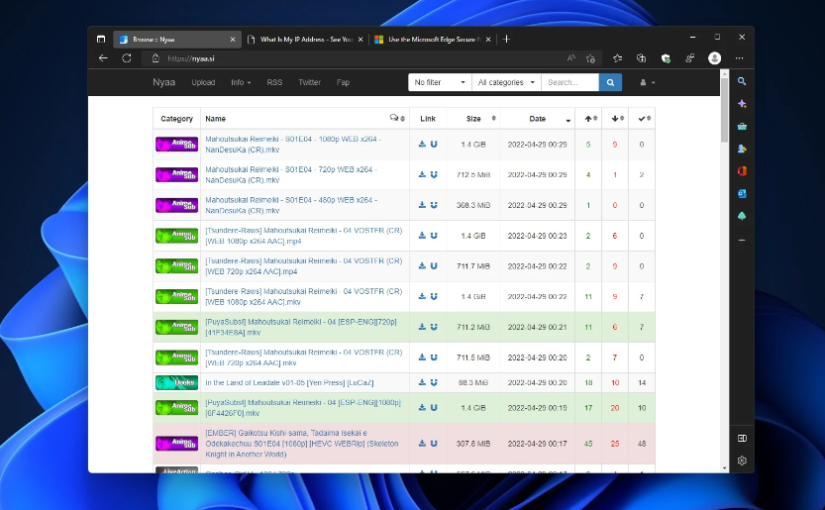Open a new browser tab with plus button
Viewport: 825px width, 510px height.
pyautogui.click(x=506, y=39)
